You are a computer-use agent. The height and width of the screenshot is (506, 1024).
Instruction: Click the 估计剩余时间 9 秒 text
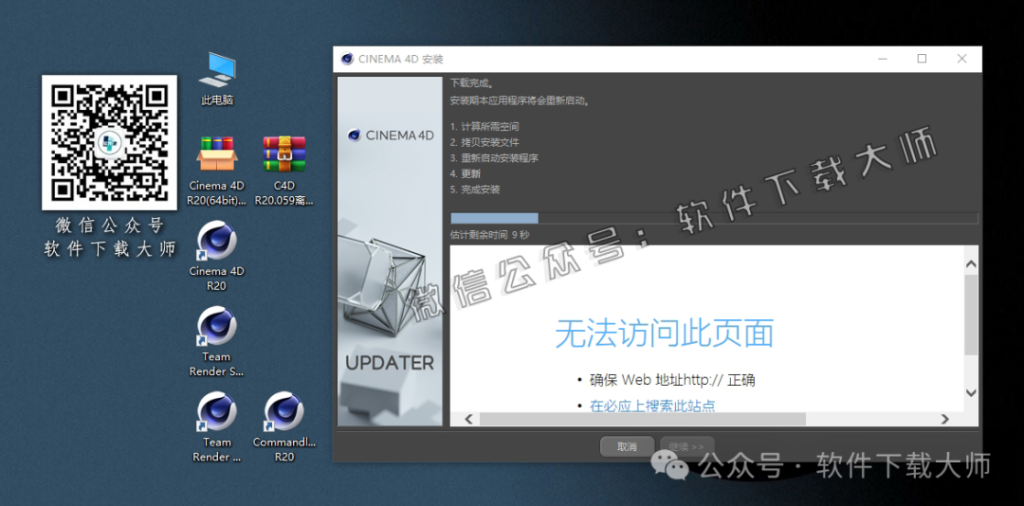click(x=490, y=234)
